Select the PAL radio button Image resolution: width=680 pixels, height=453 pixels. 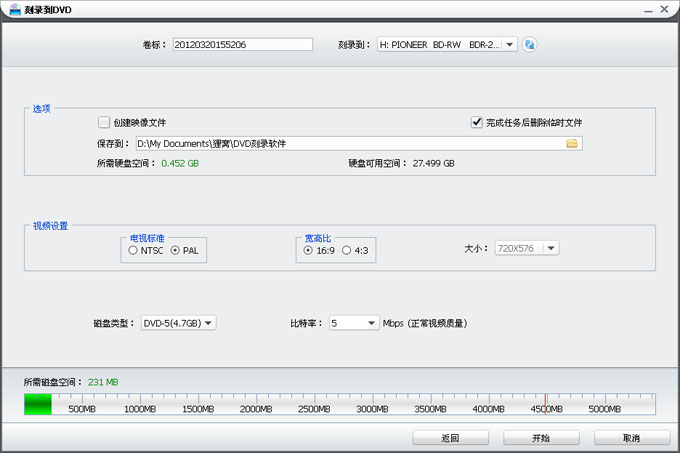175,251
